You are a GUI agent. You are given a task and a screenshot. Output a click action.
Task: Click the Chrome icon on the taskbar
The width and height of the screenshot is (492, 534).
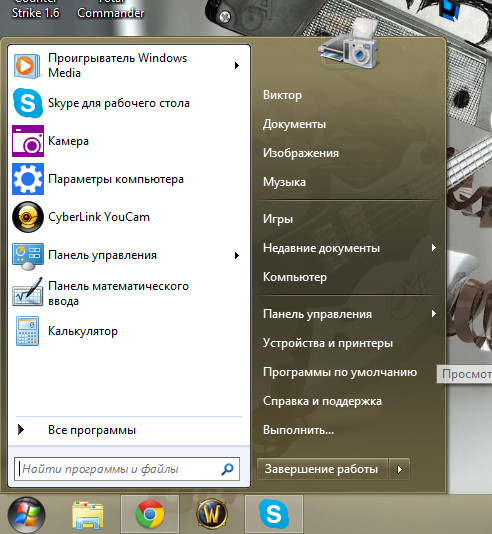click(149, 514)
